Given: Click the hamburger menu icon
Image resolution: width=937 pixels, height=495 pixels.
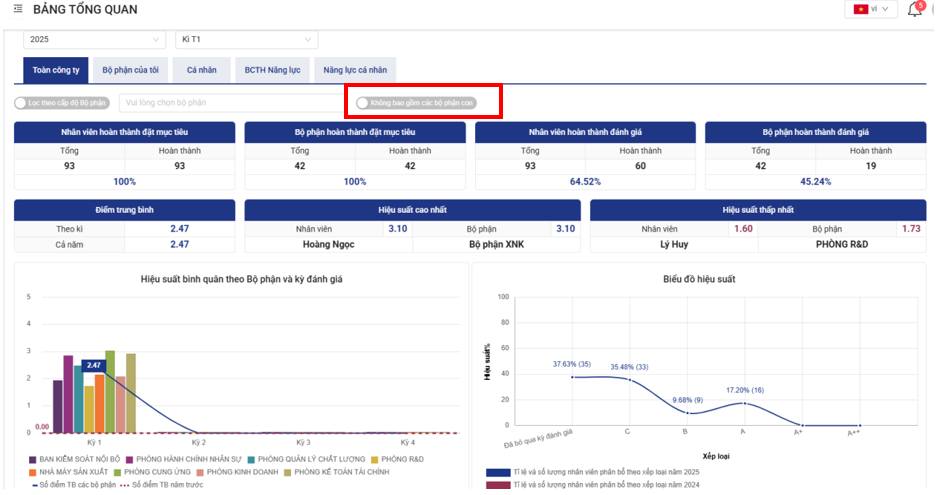Looking at the screenshot, I should tap(18, 10).
